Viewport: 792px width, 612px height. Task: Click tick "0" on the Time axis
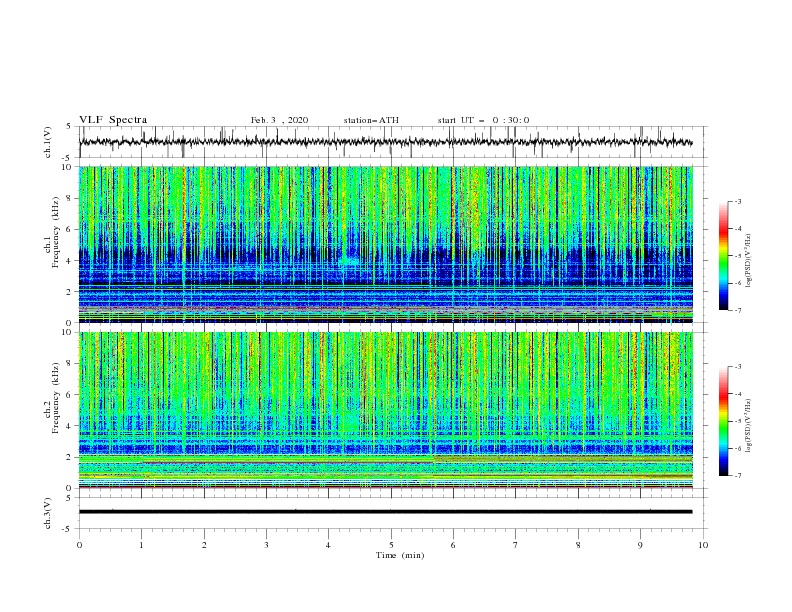[79, 545]
